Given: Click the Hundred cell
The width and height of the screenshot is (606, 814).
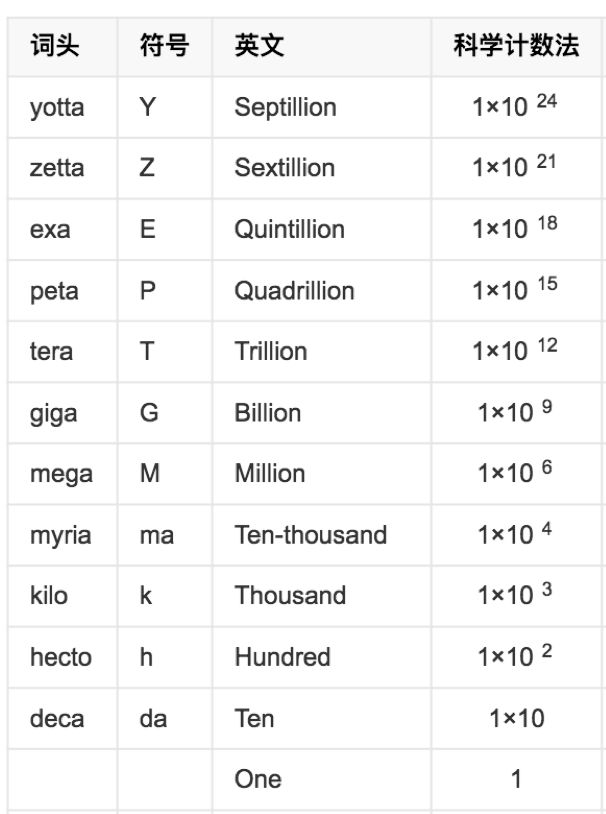Looking at the screenshot, I should click(282, 657).
